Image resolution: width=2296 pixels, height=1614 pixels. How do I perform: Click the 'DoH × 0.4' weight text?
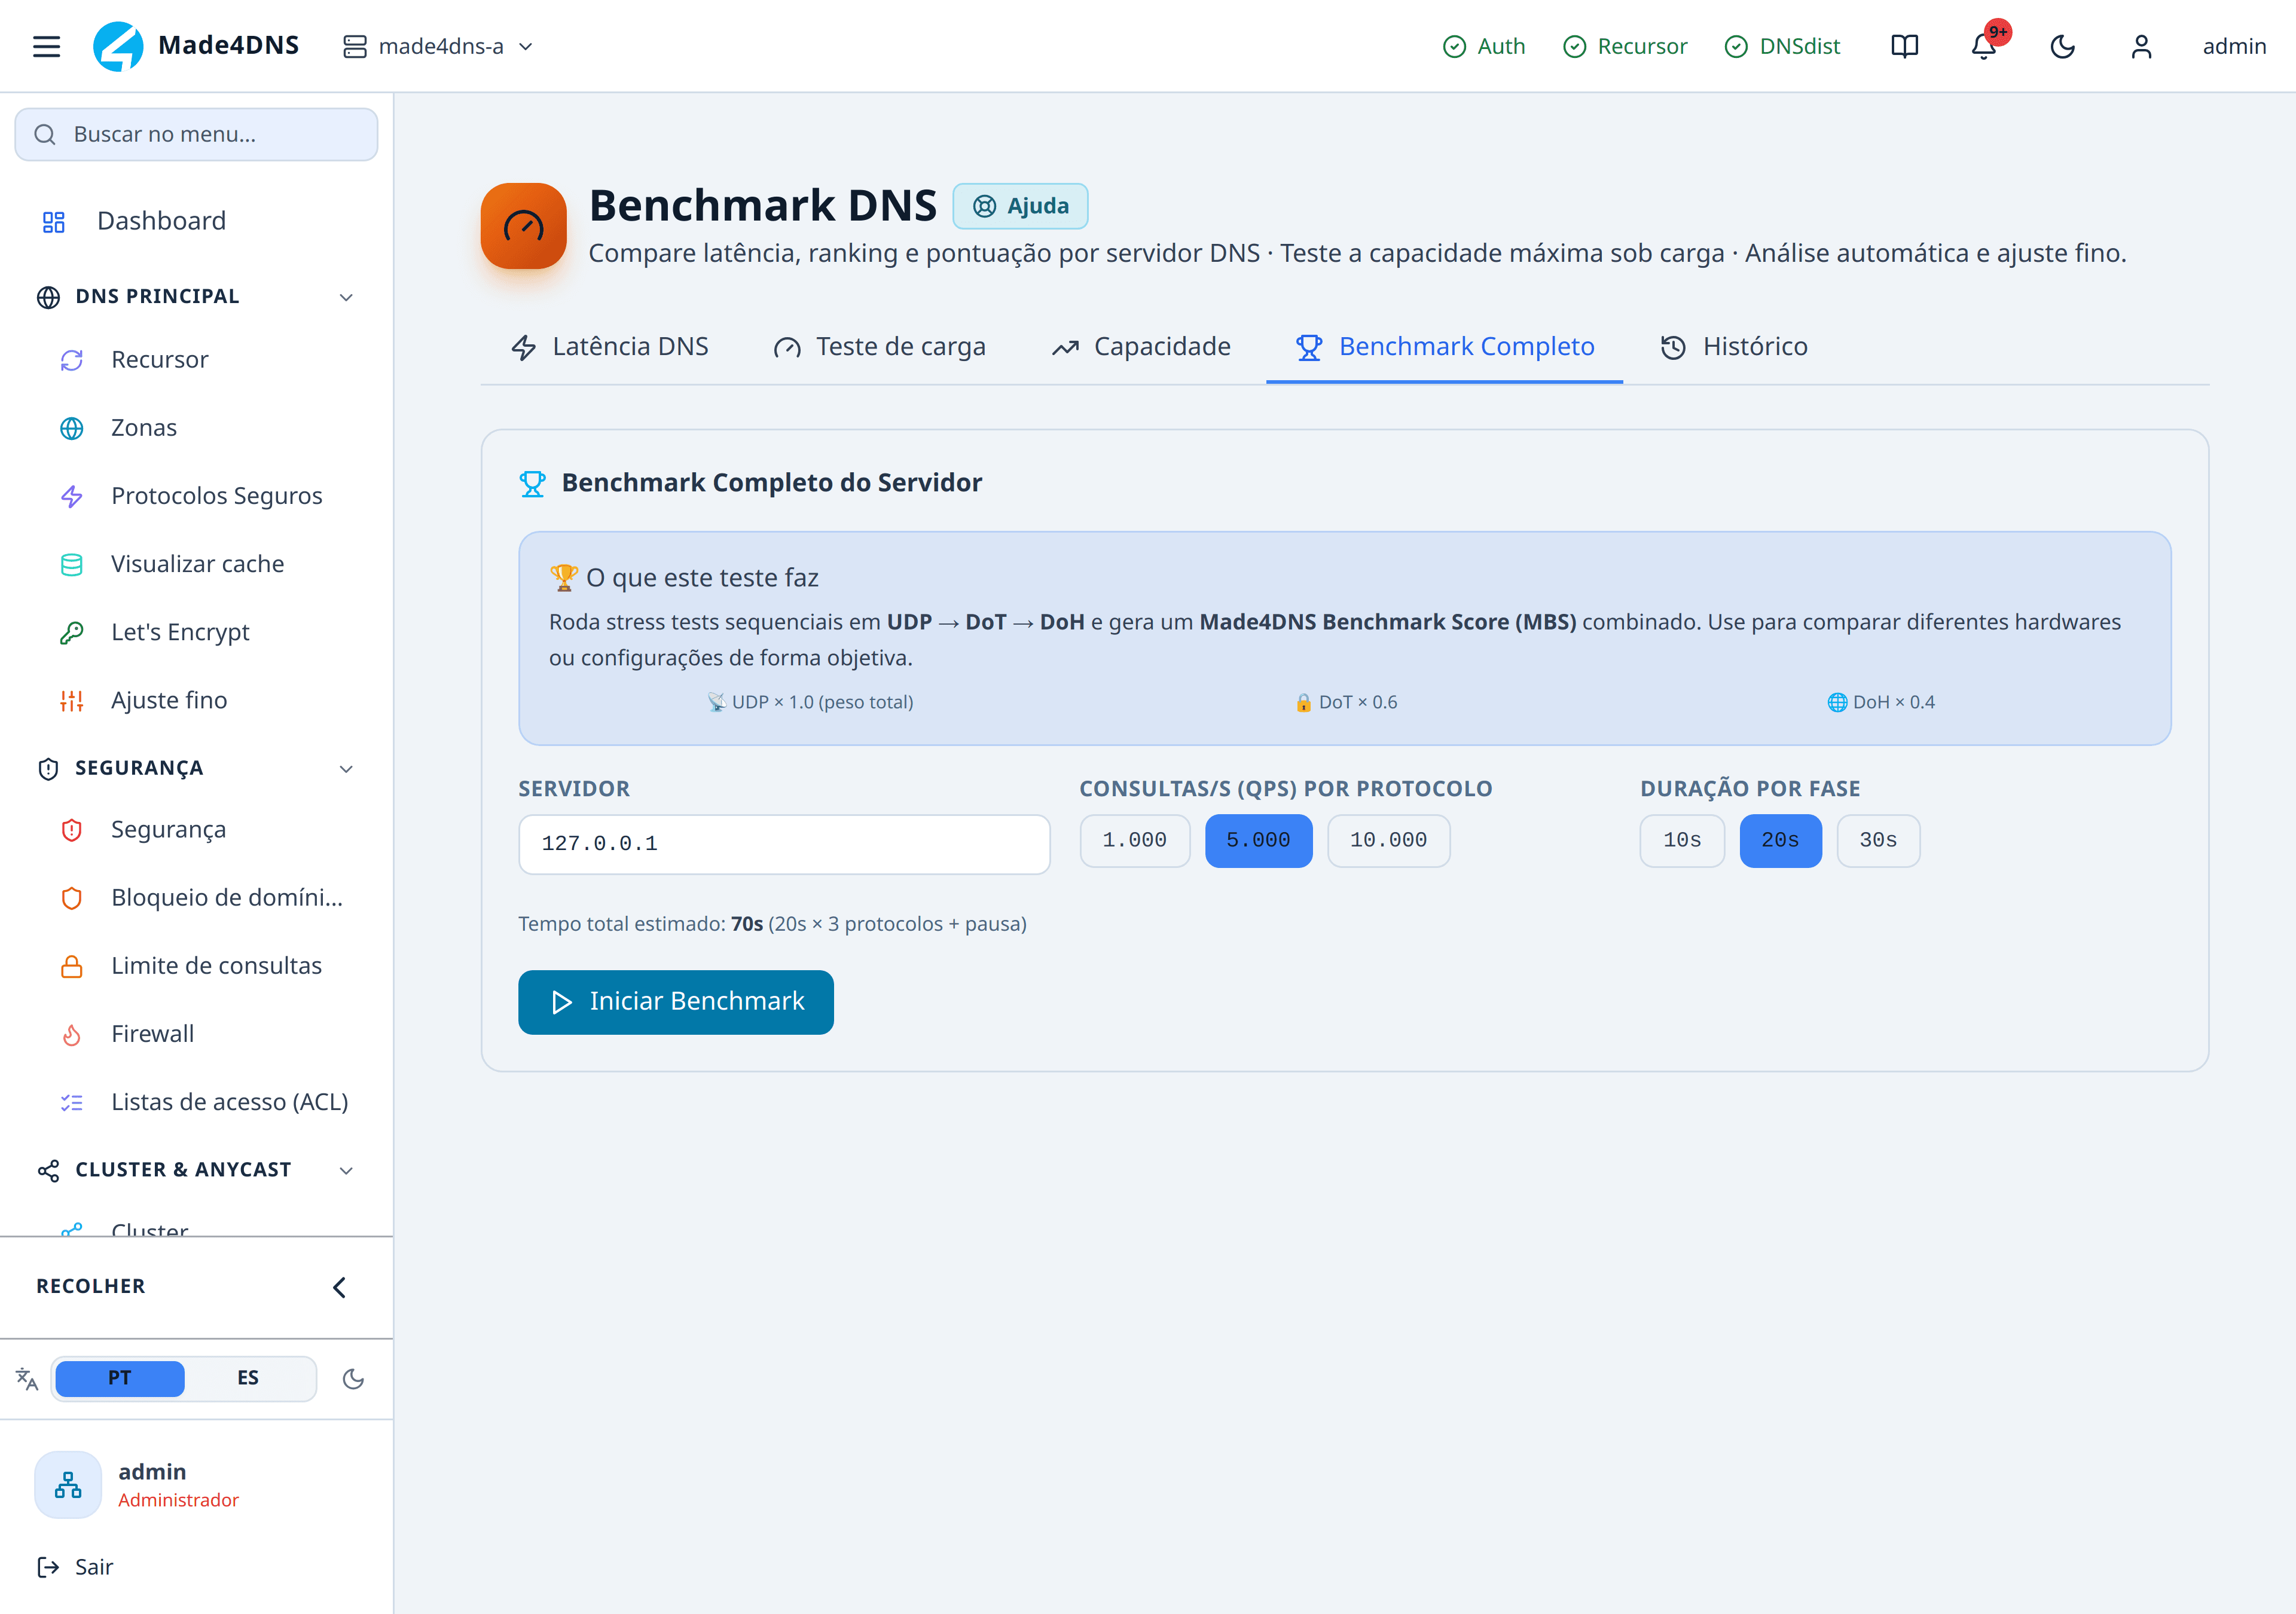[1881, 702]
